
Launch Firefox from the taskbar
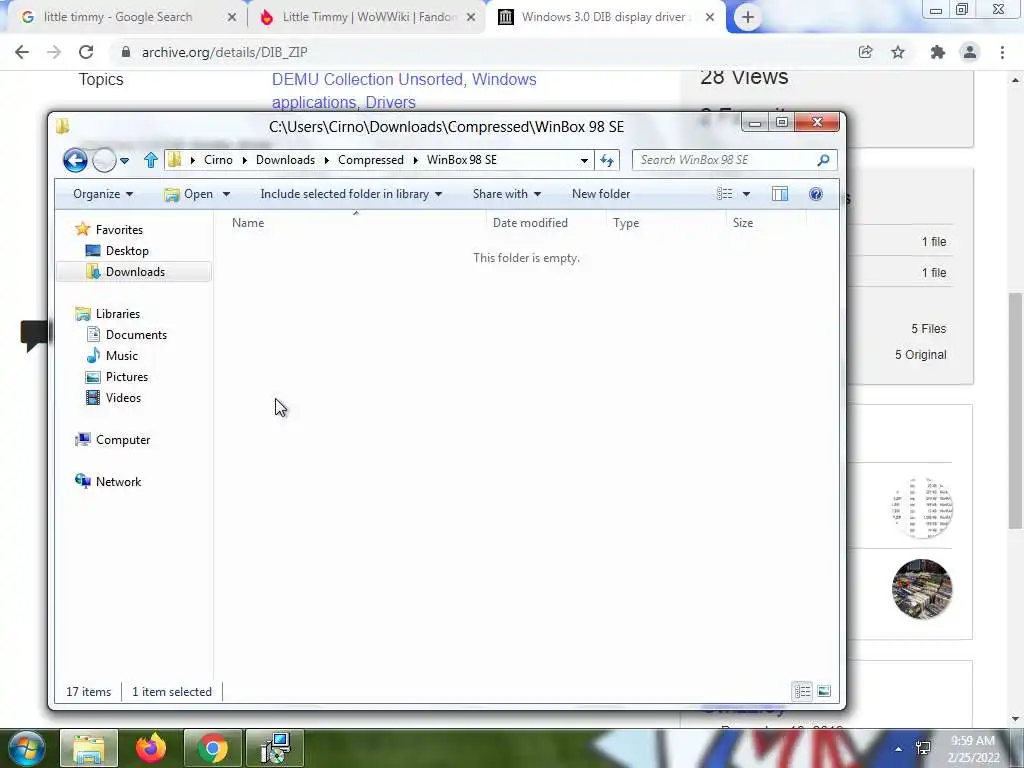pyautogui.click(x=151, y=748)
